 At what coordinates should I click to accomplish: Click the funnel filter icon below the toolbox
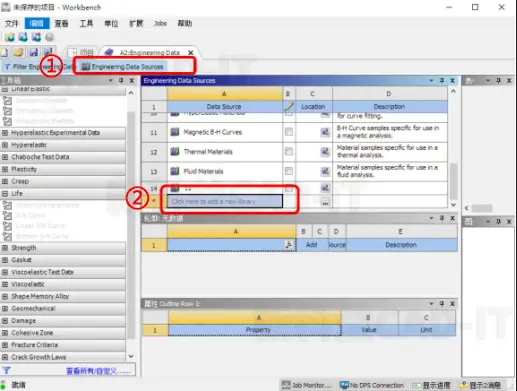pos(6,370)
